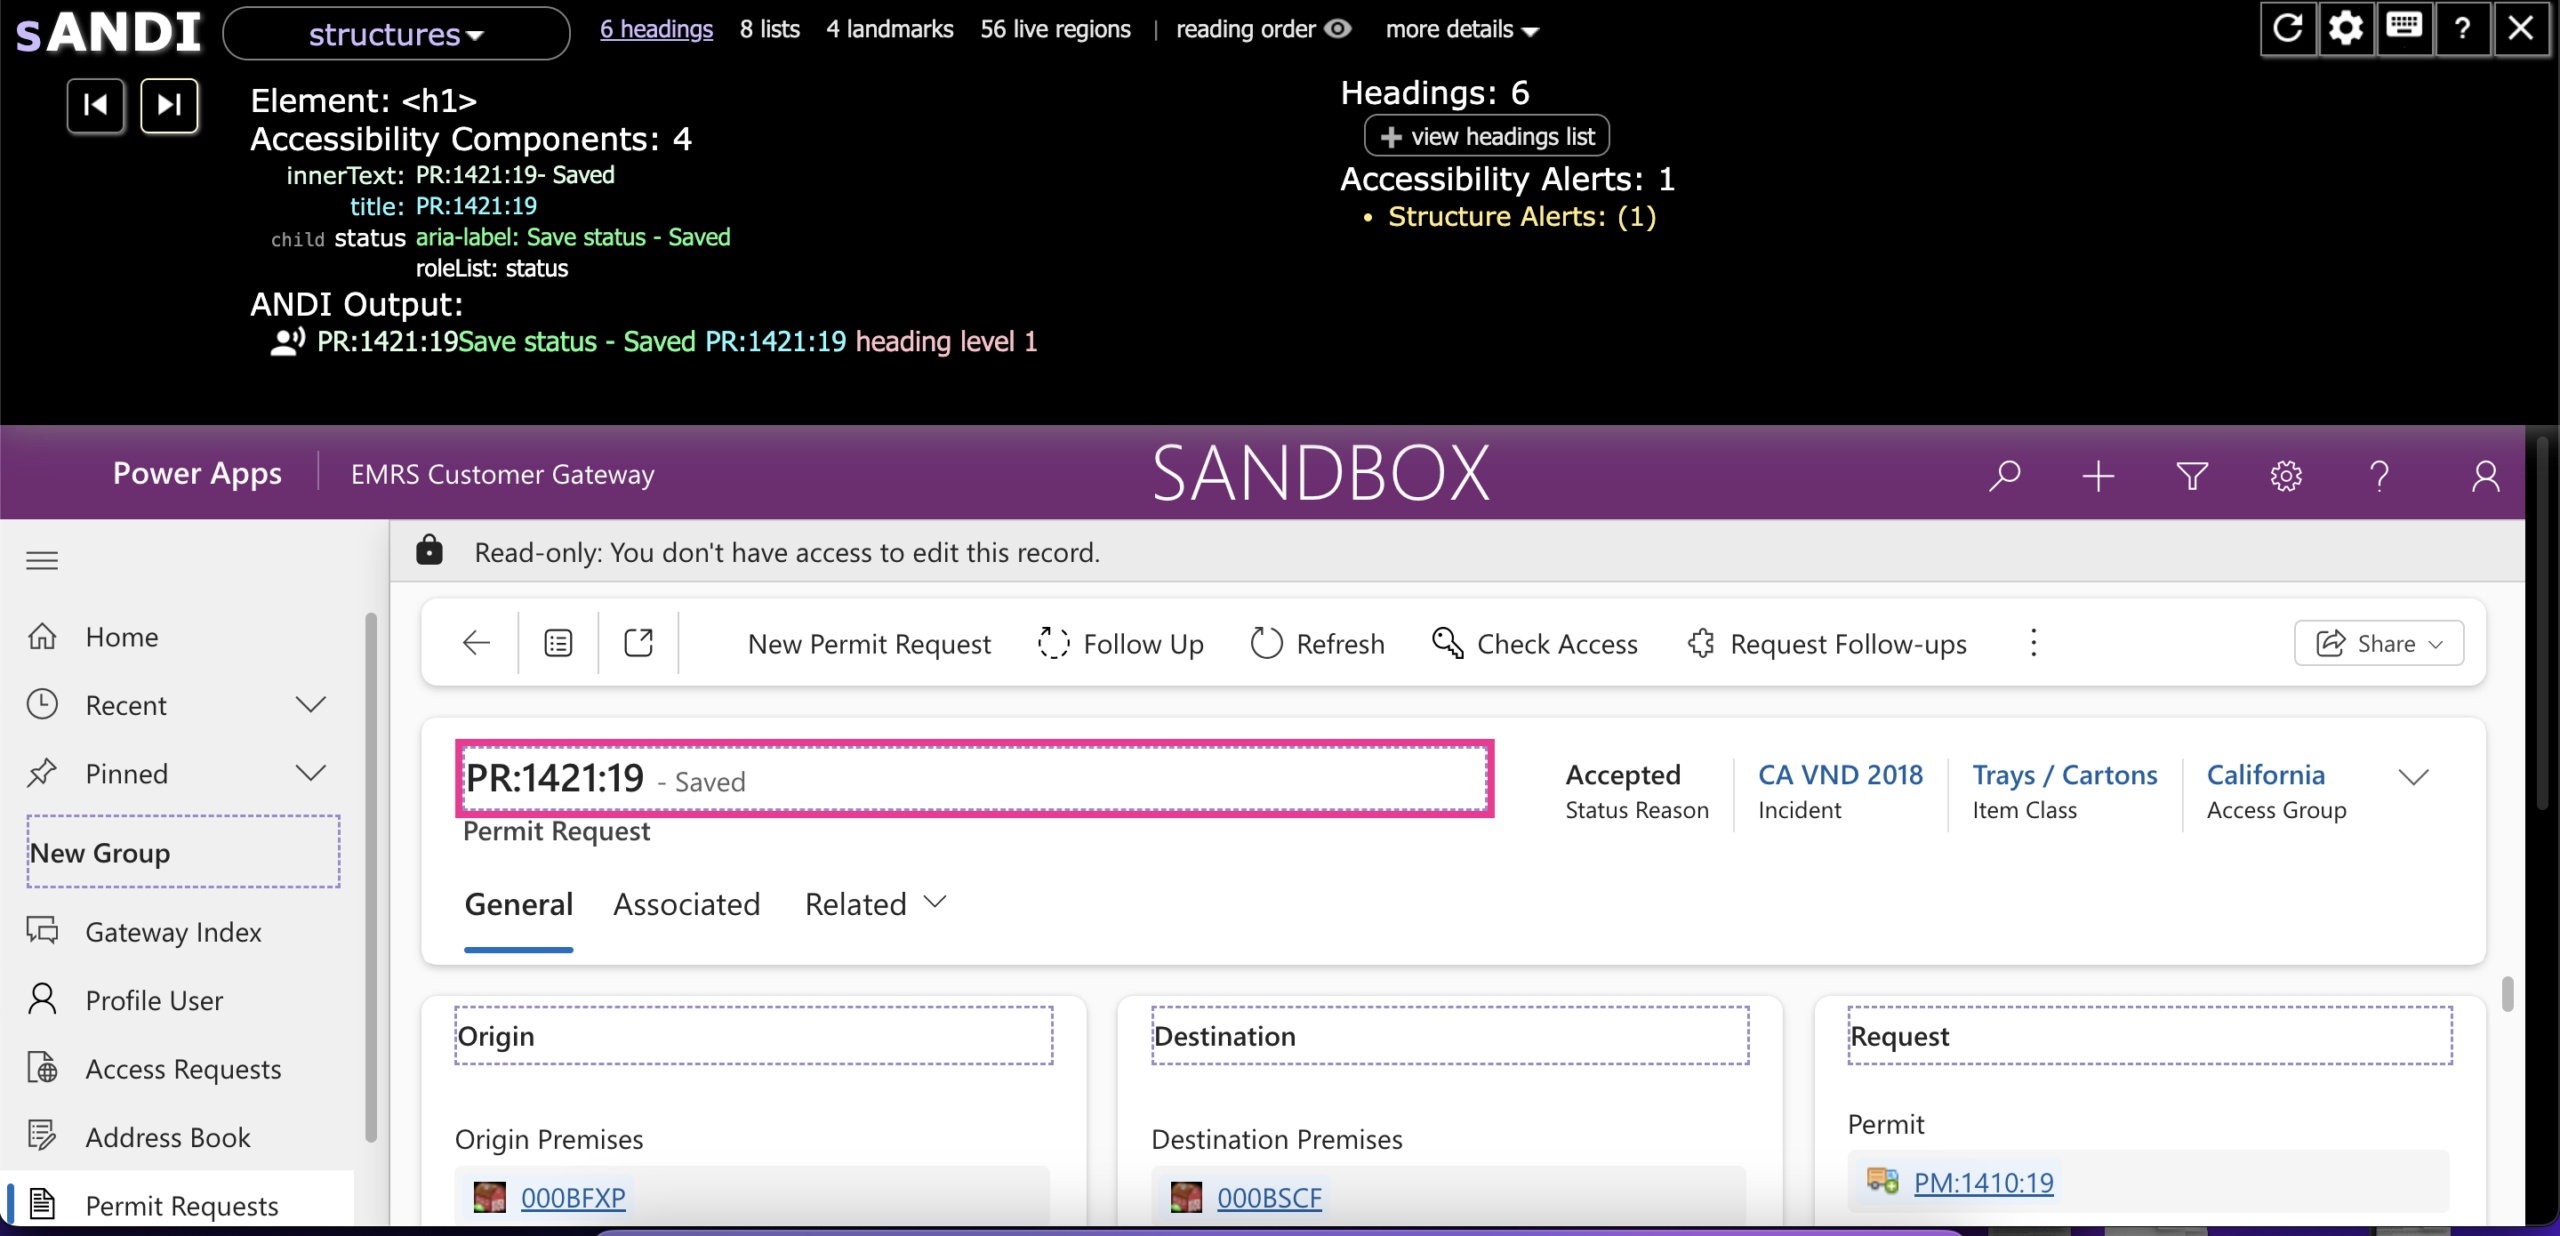
Task: Open the structures module dropdown
Action: point(396,34)
